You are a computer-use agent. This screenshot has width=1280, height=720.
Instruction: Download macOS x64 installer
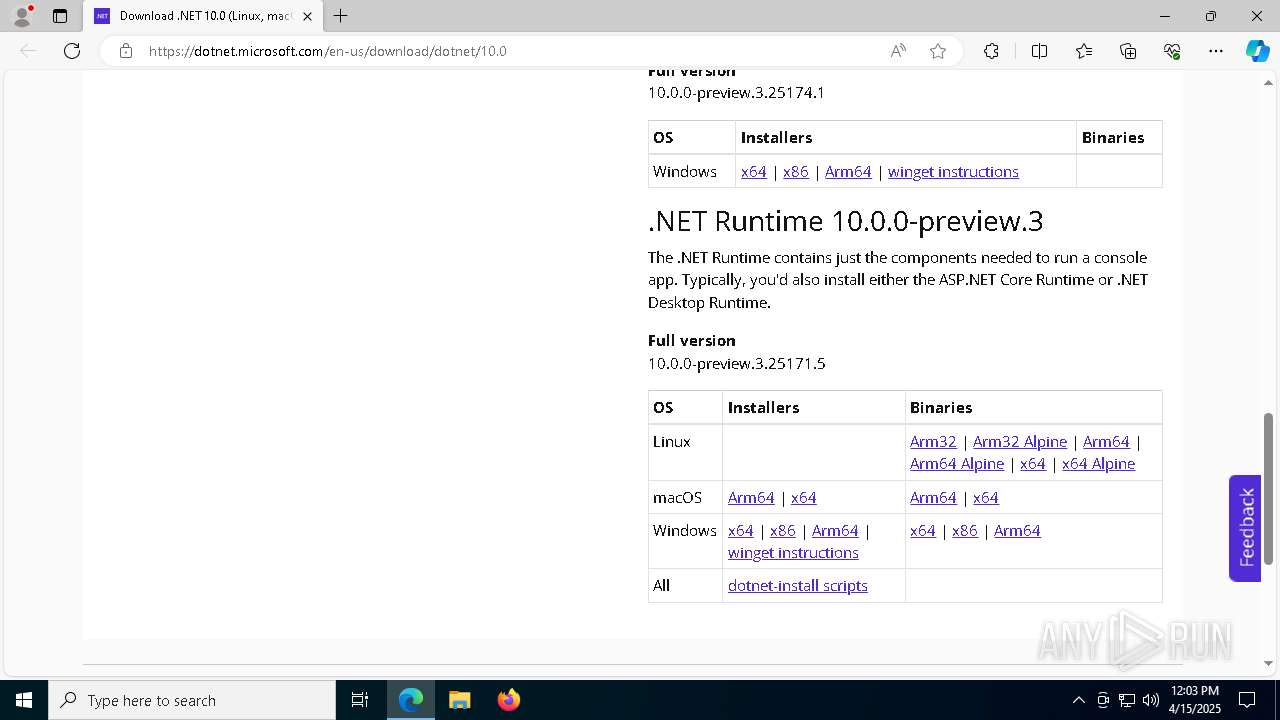click(x=804, y=498)
